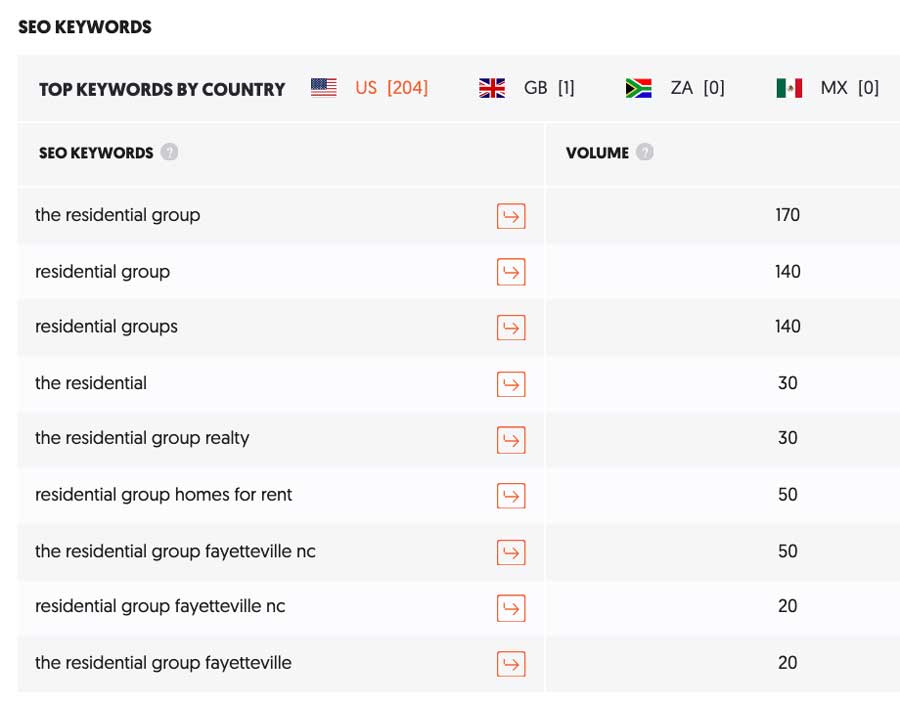Open arrow icon for 'the residential group realty'

click(x=511, y=439)
